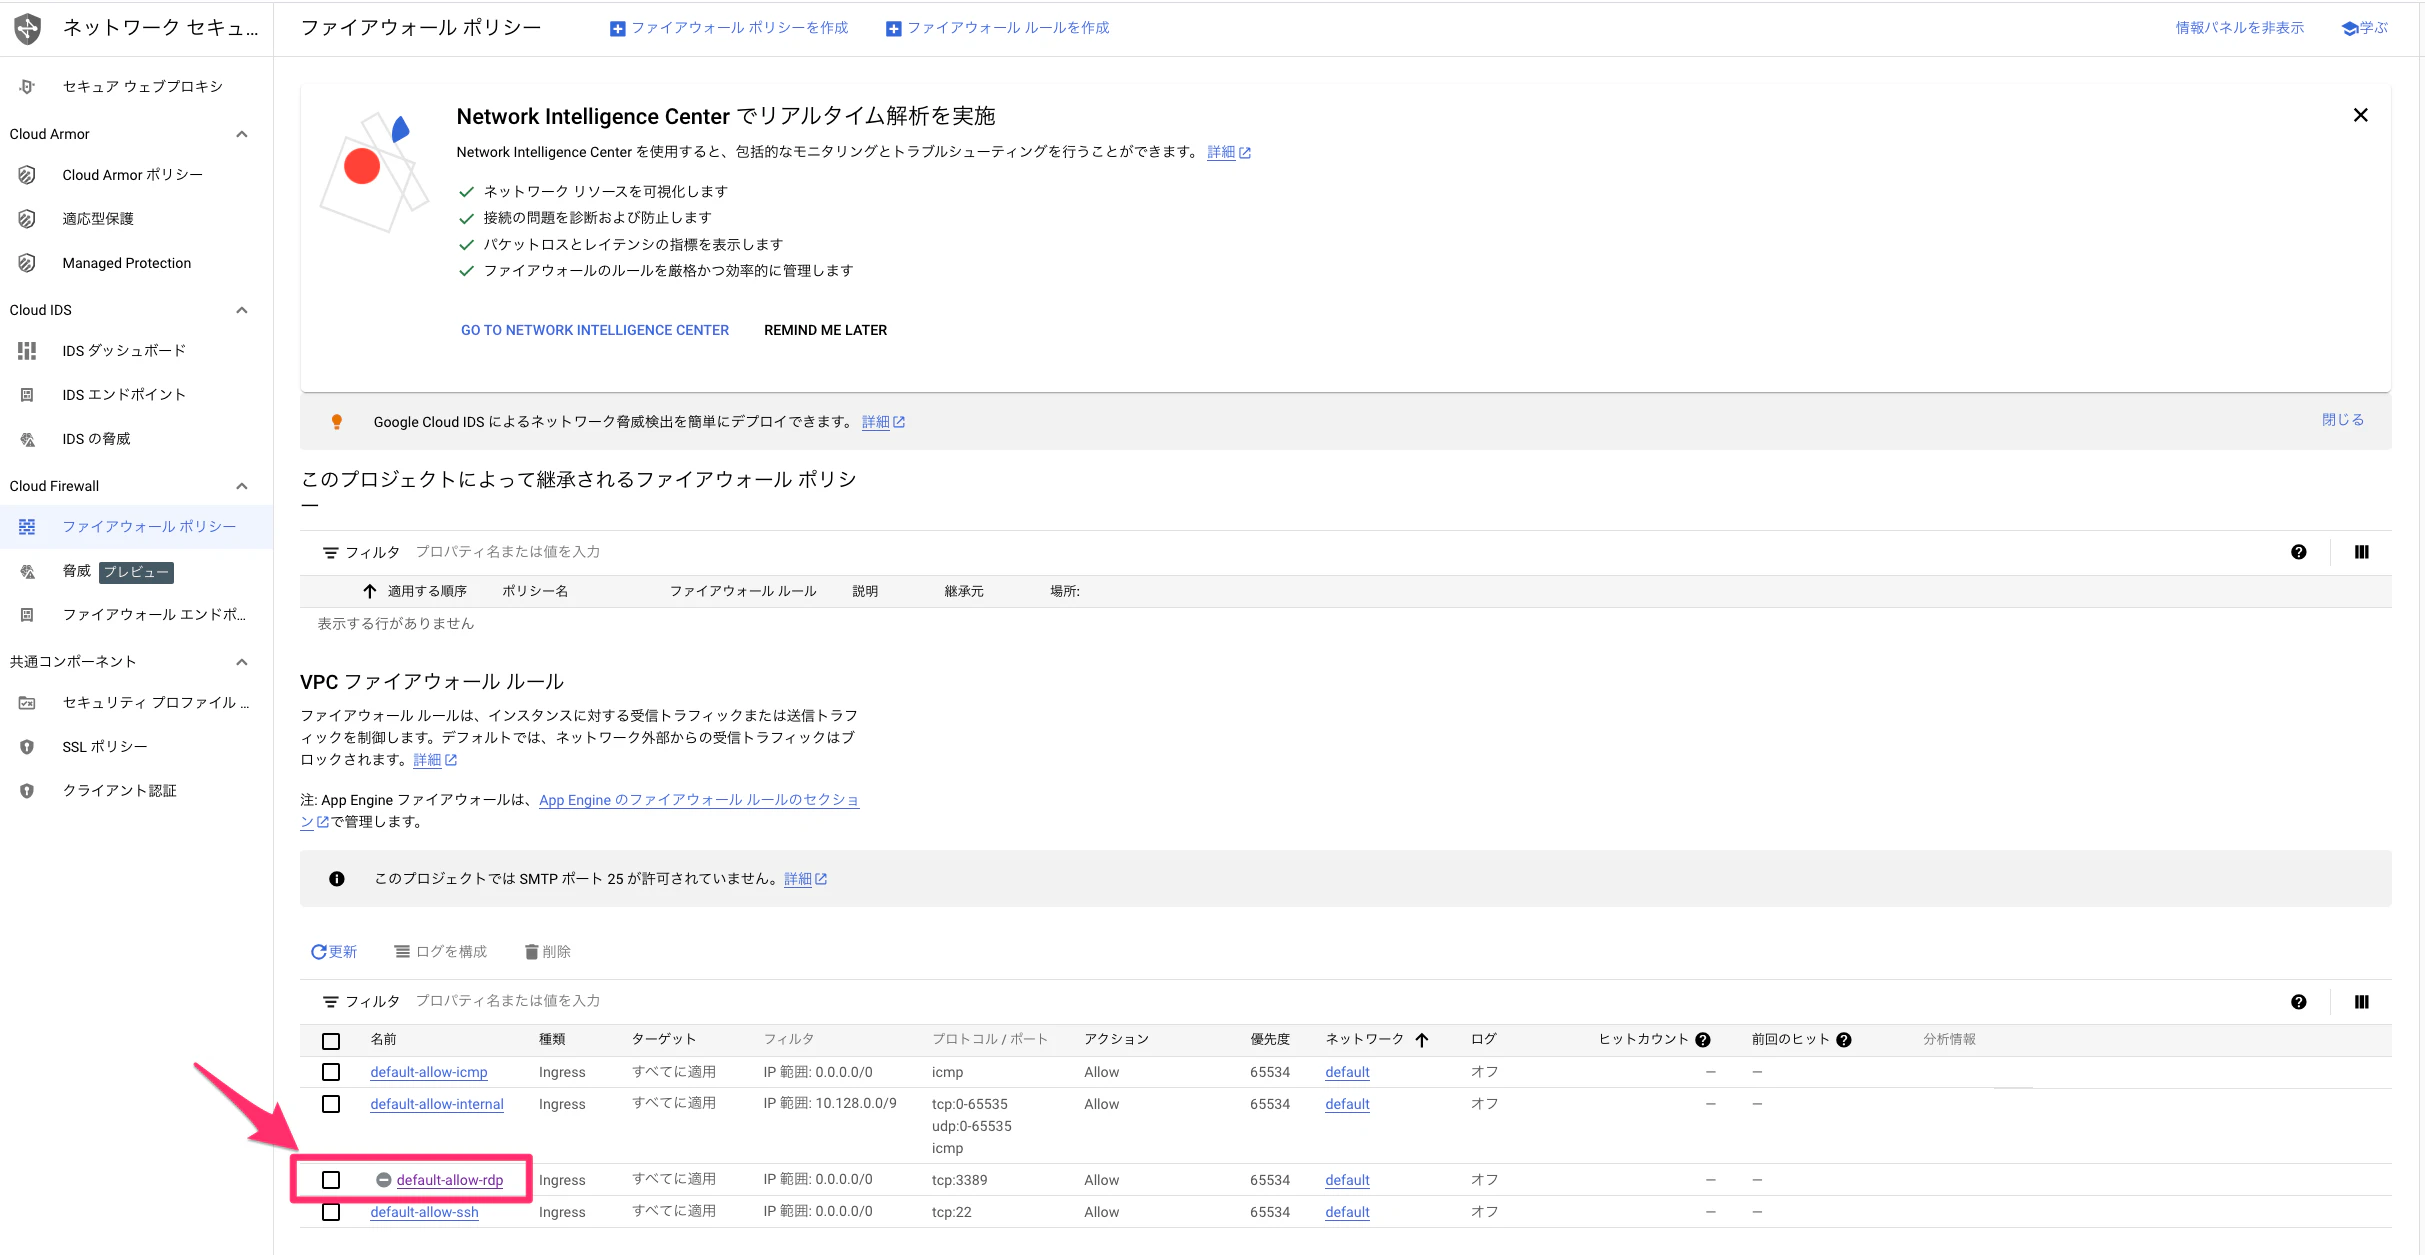This screenshot has width=2425, height=1255.
Task: Select the default-allow-rdp checkbox
Action: 331,1180
